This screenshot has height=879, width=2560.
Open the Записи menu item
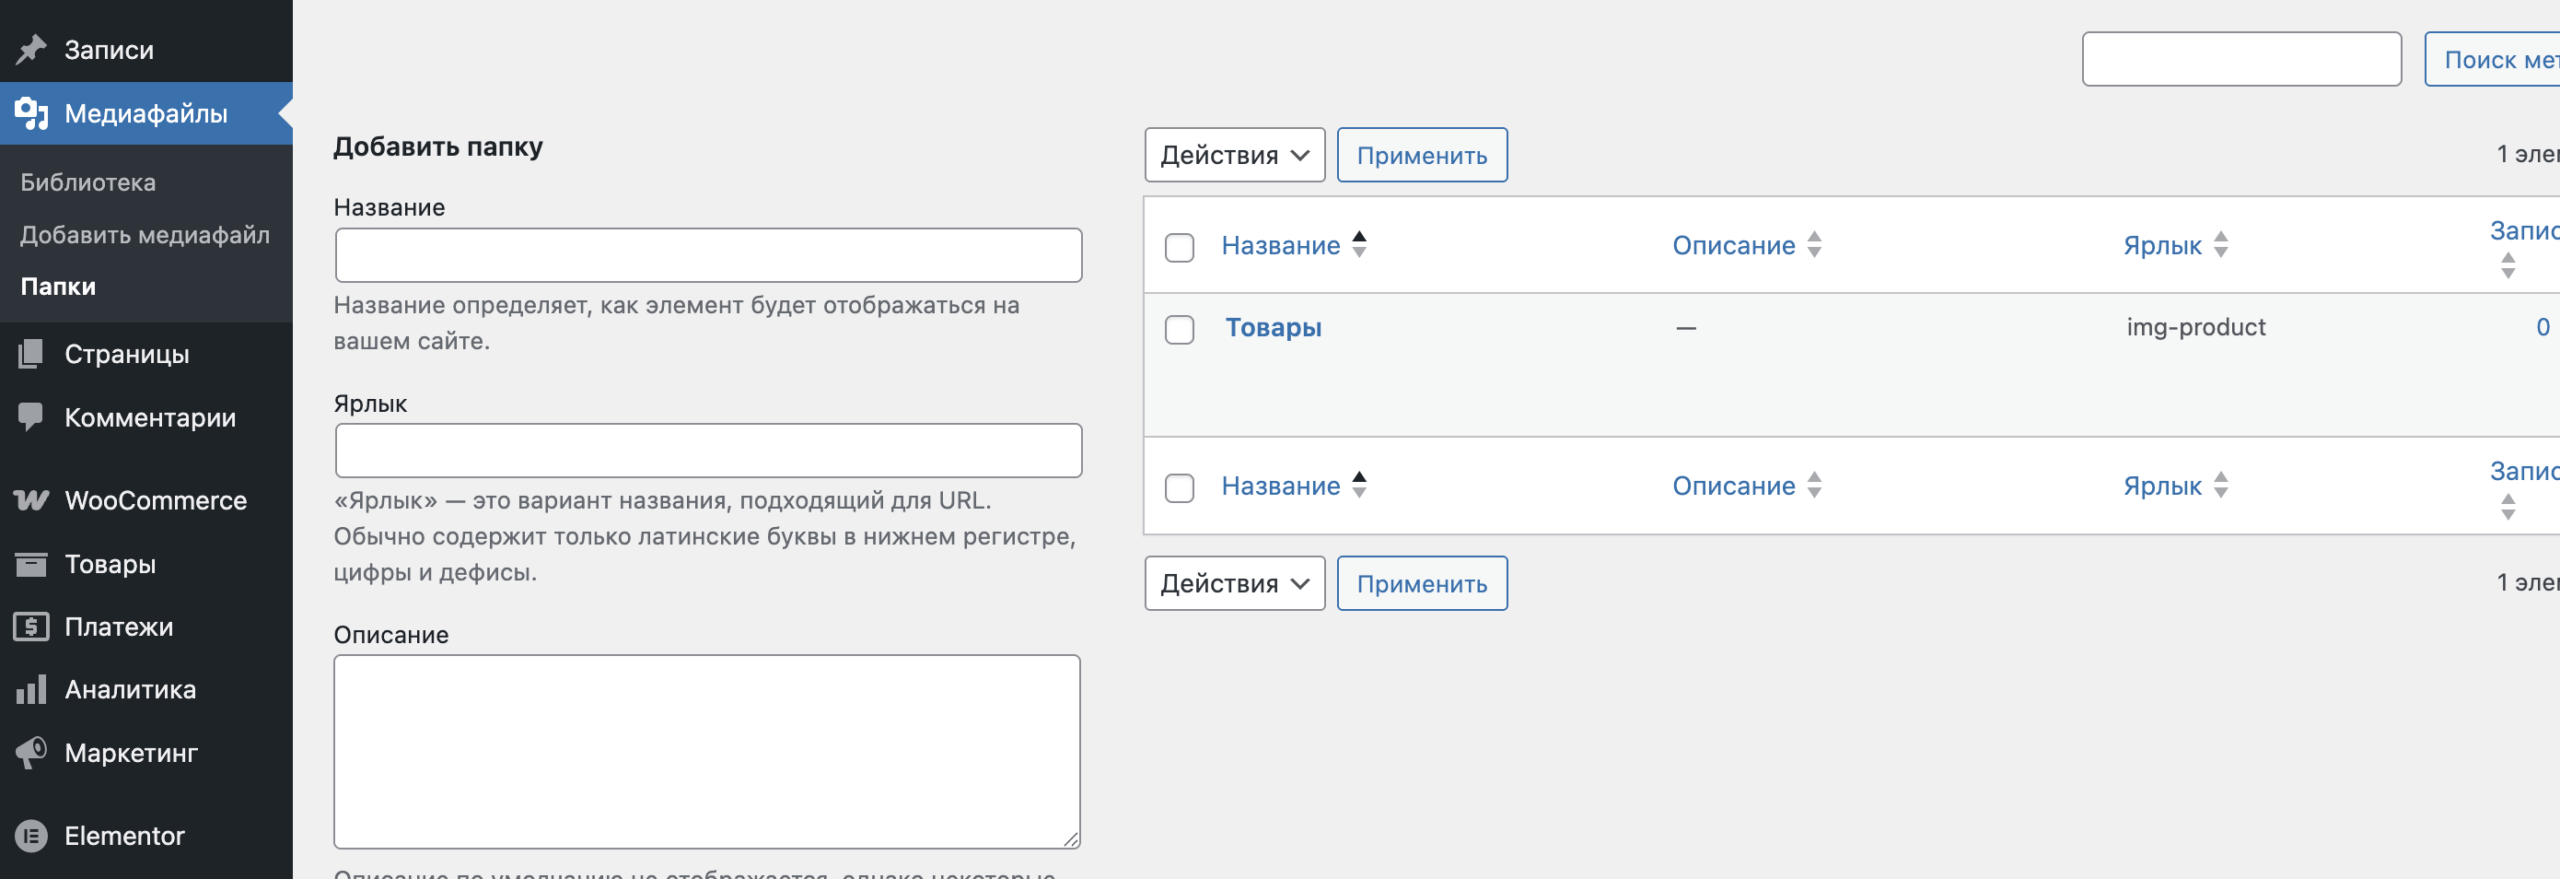(109, 49)
